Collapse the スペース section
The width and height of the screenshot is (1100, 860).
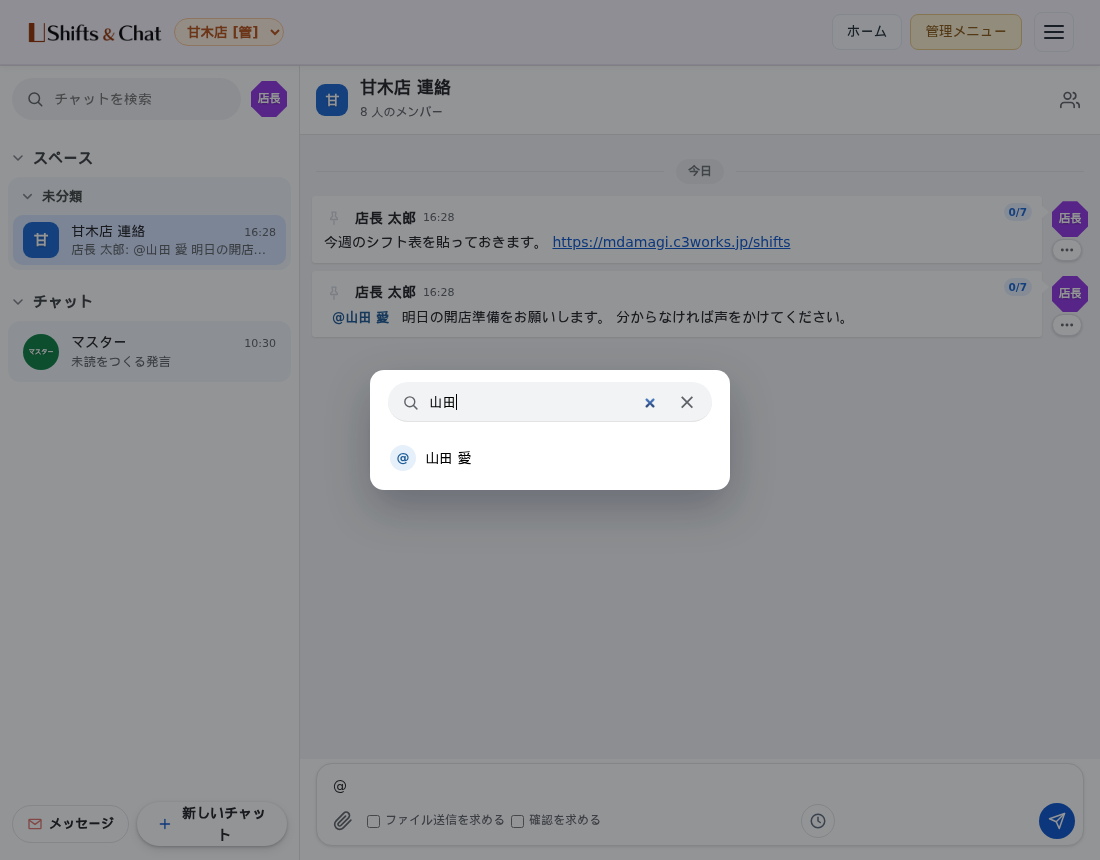18,158
